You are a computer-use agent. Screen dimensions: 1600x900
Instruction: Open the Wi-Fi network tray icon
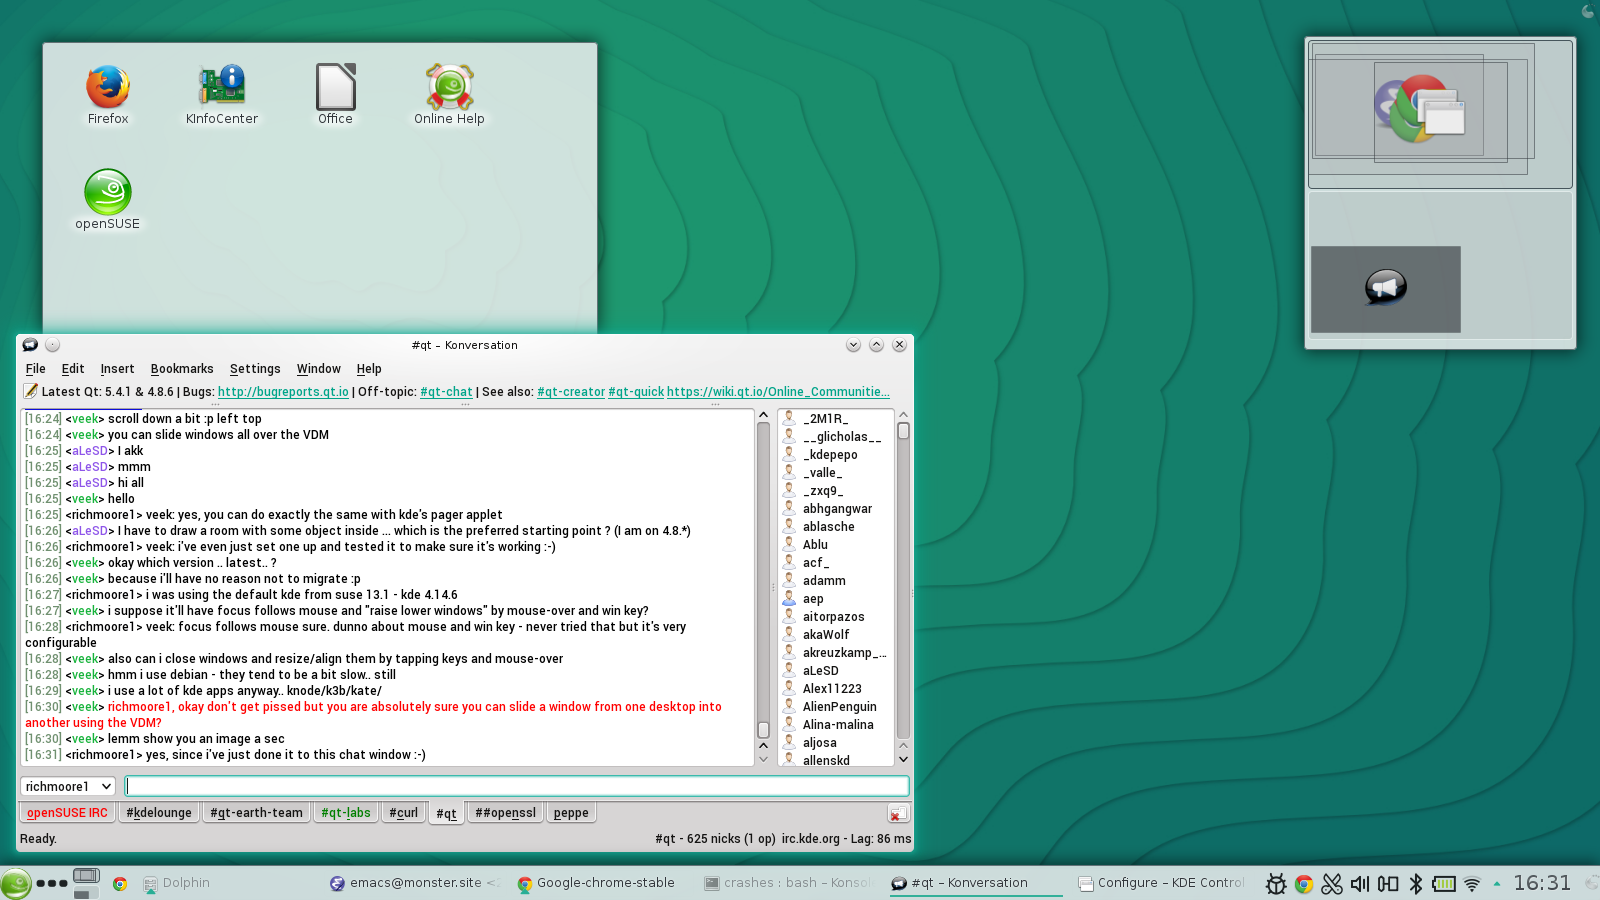(x=1472, y=884)
